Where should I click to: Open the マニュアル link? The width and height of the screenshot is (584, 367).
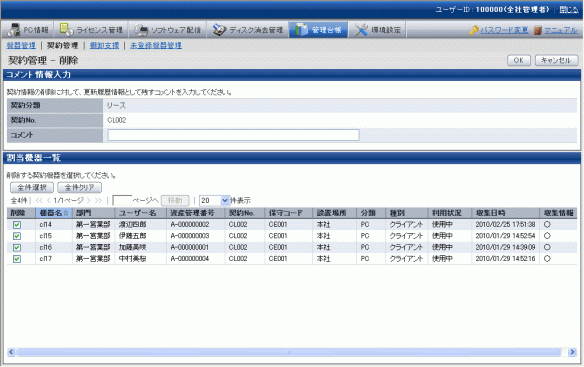tap(561, 30)
